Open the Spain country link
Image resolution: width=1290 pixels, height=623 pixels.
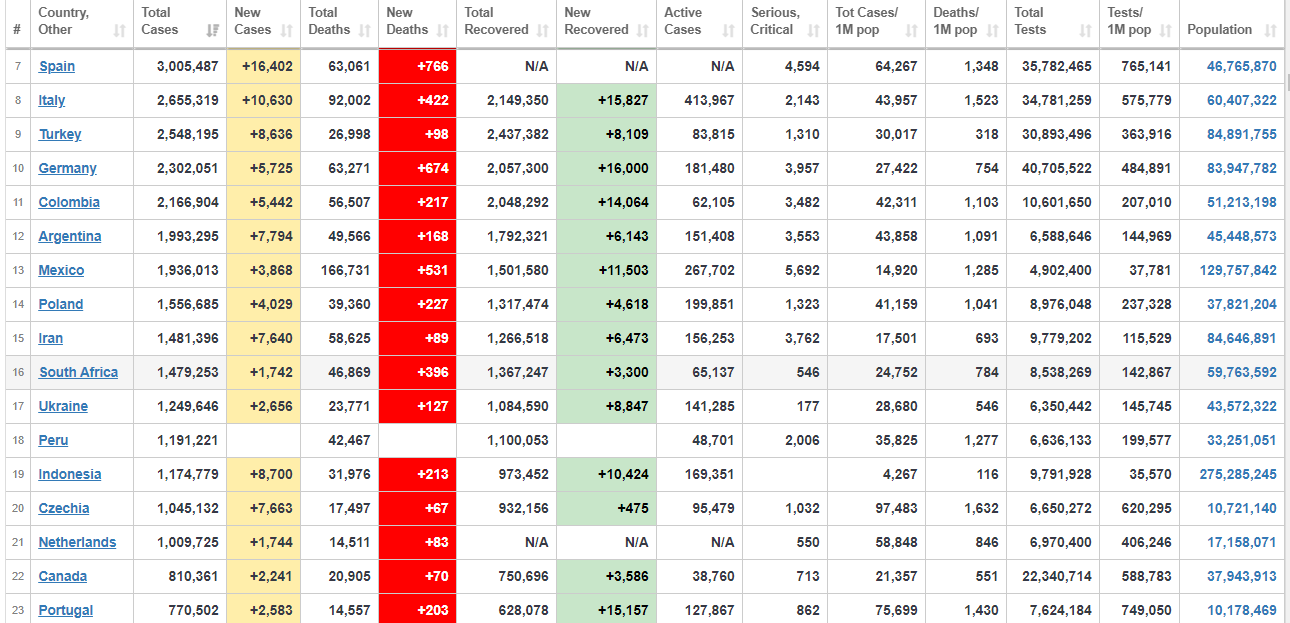click(x=57, y=66)
